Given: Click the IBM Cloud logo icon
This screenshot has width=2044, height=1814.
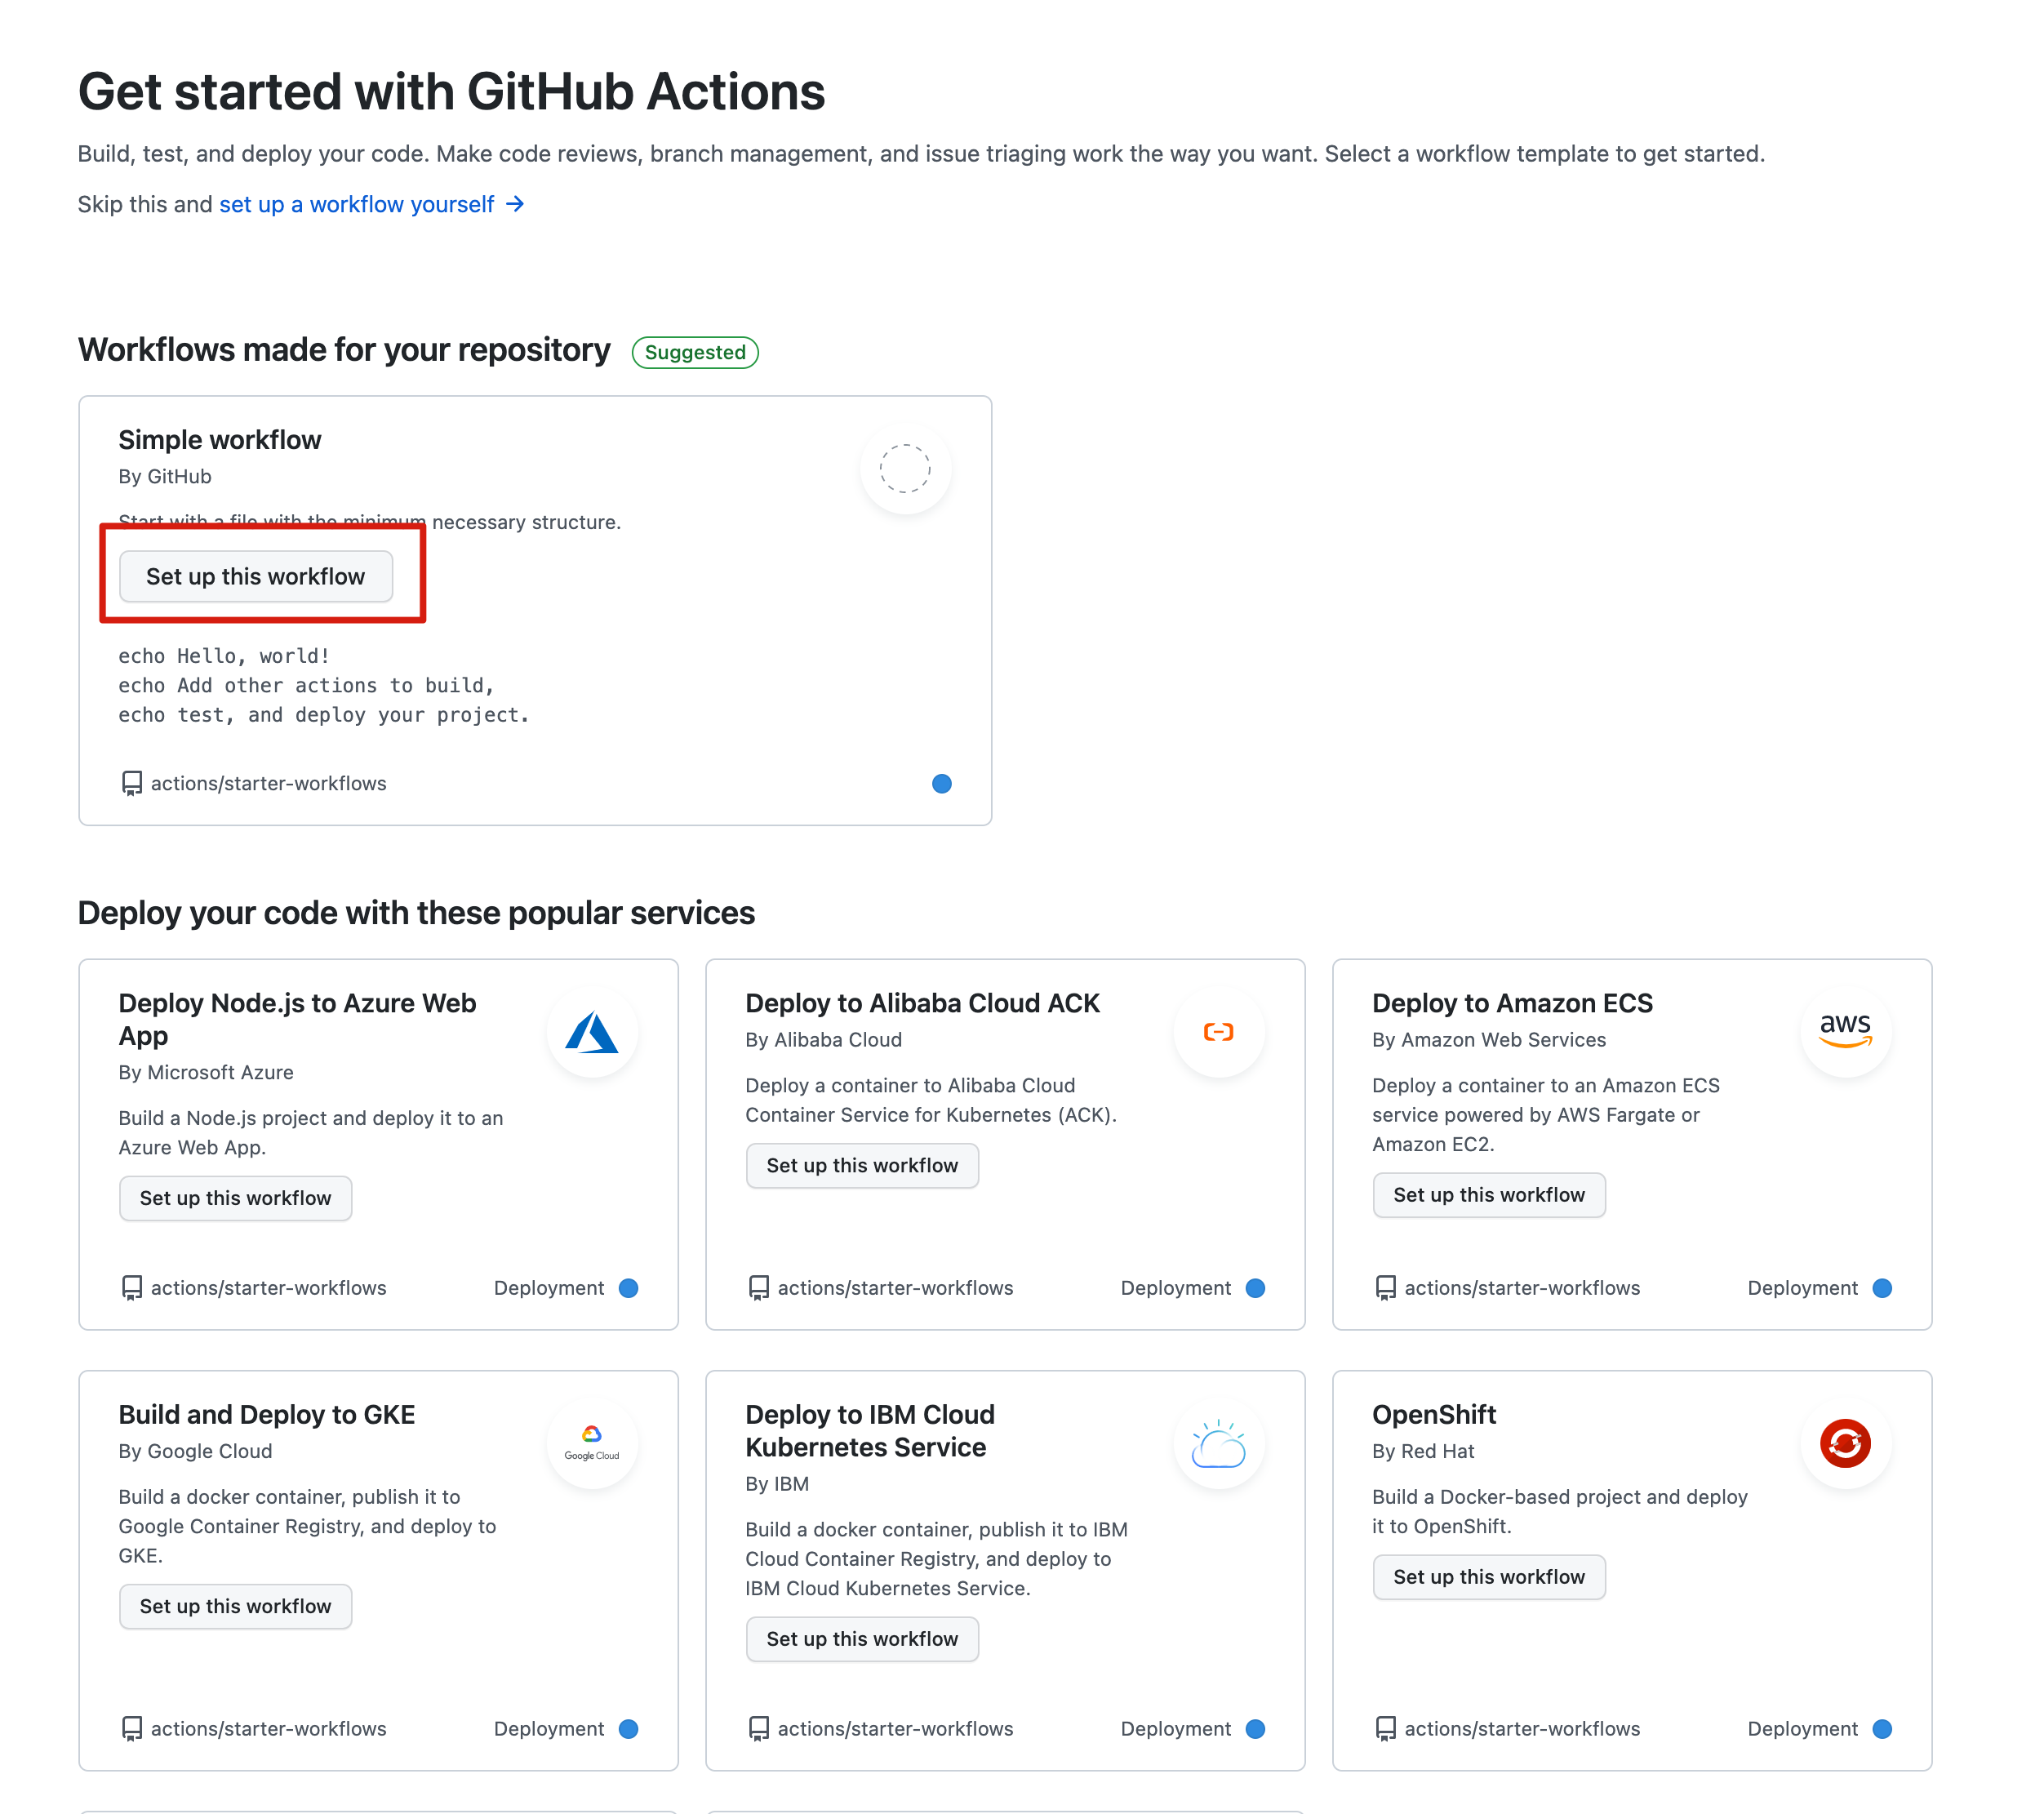Looking at the screenshot, I should (x=1218, y=1444).
